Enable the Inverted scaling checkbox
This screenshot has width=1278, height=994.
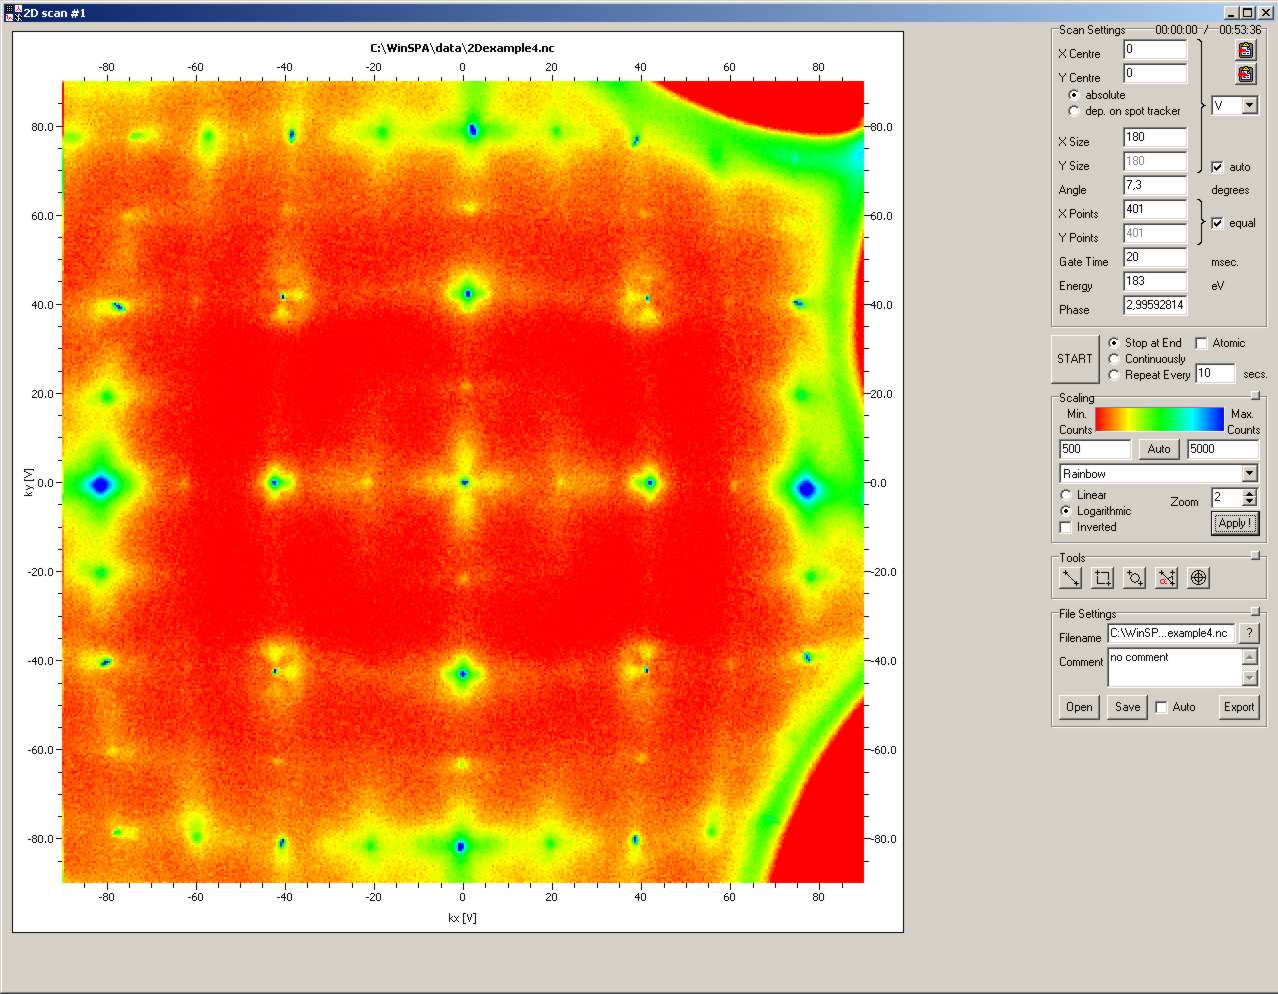pos(1066,527)
